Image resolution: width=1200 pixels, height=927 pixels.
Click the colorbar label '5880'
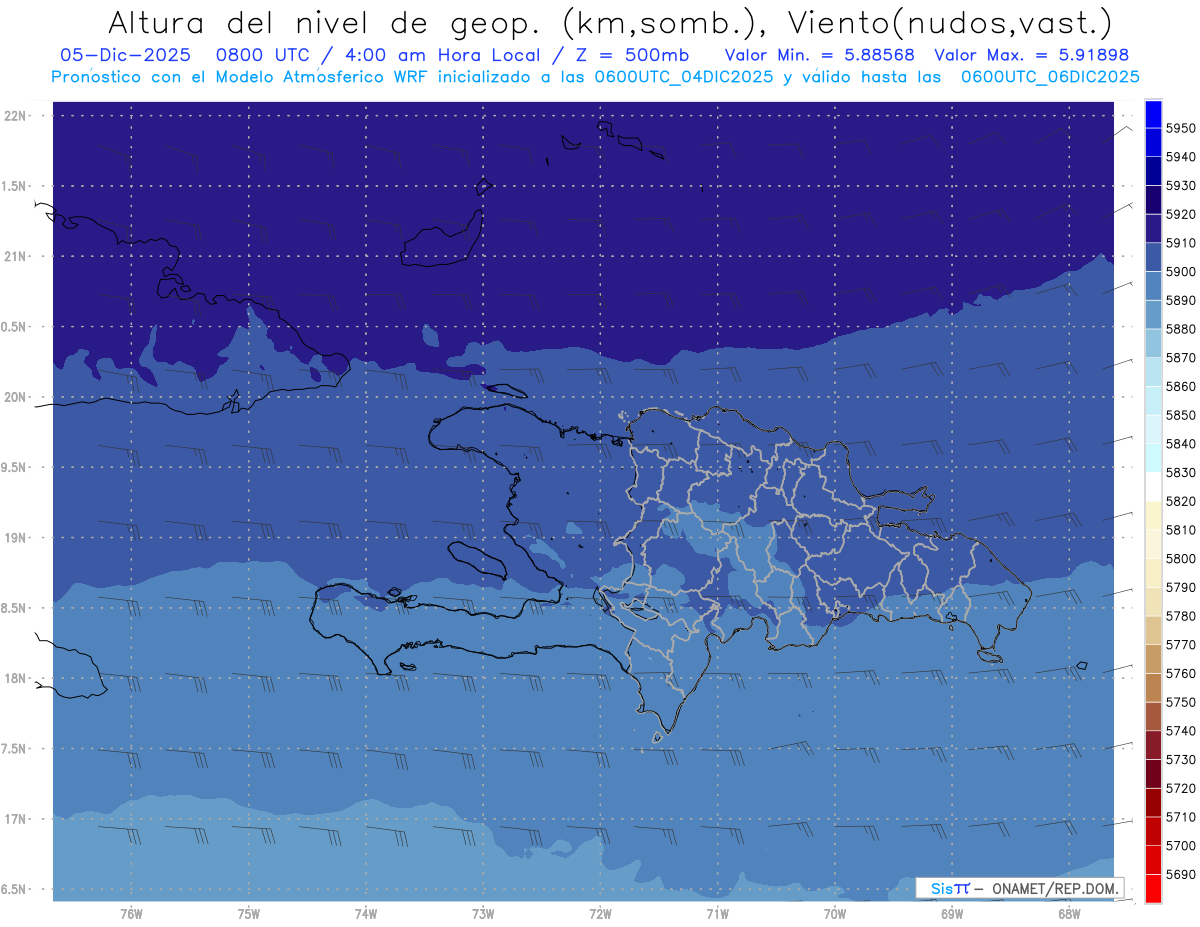point(1180,329)
